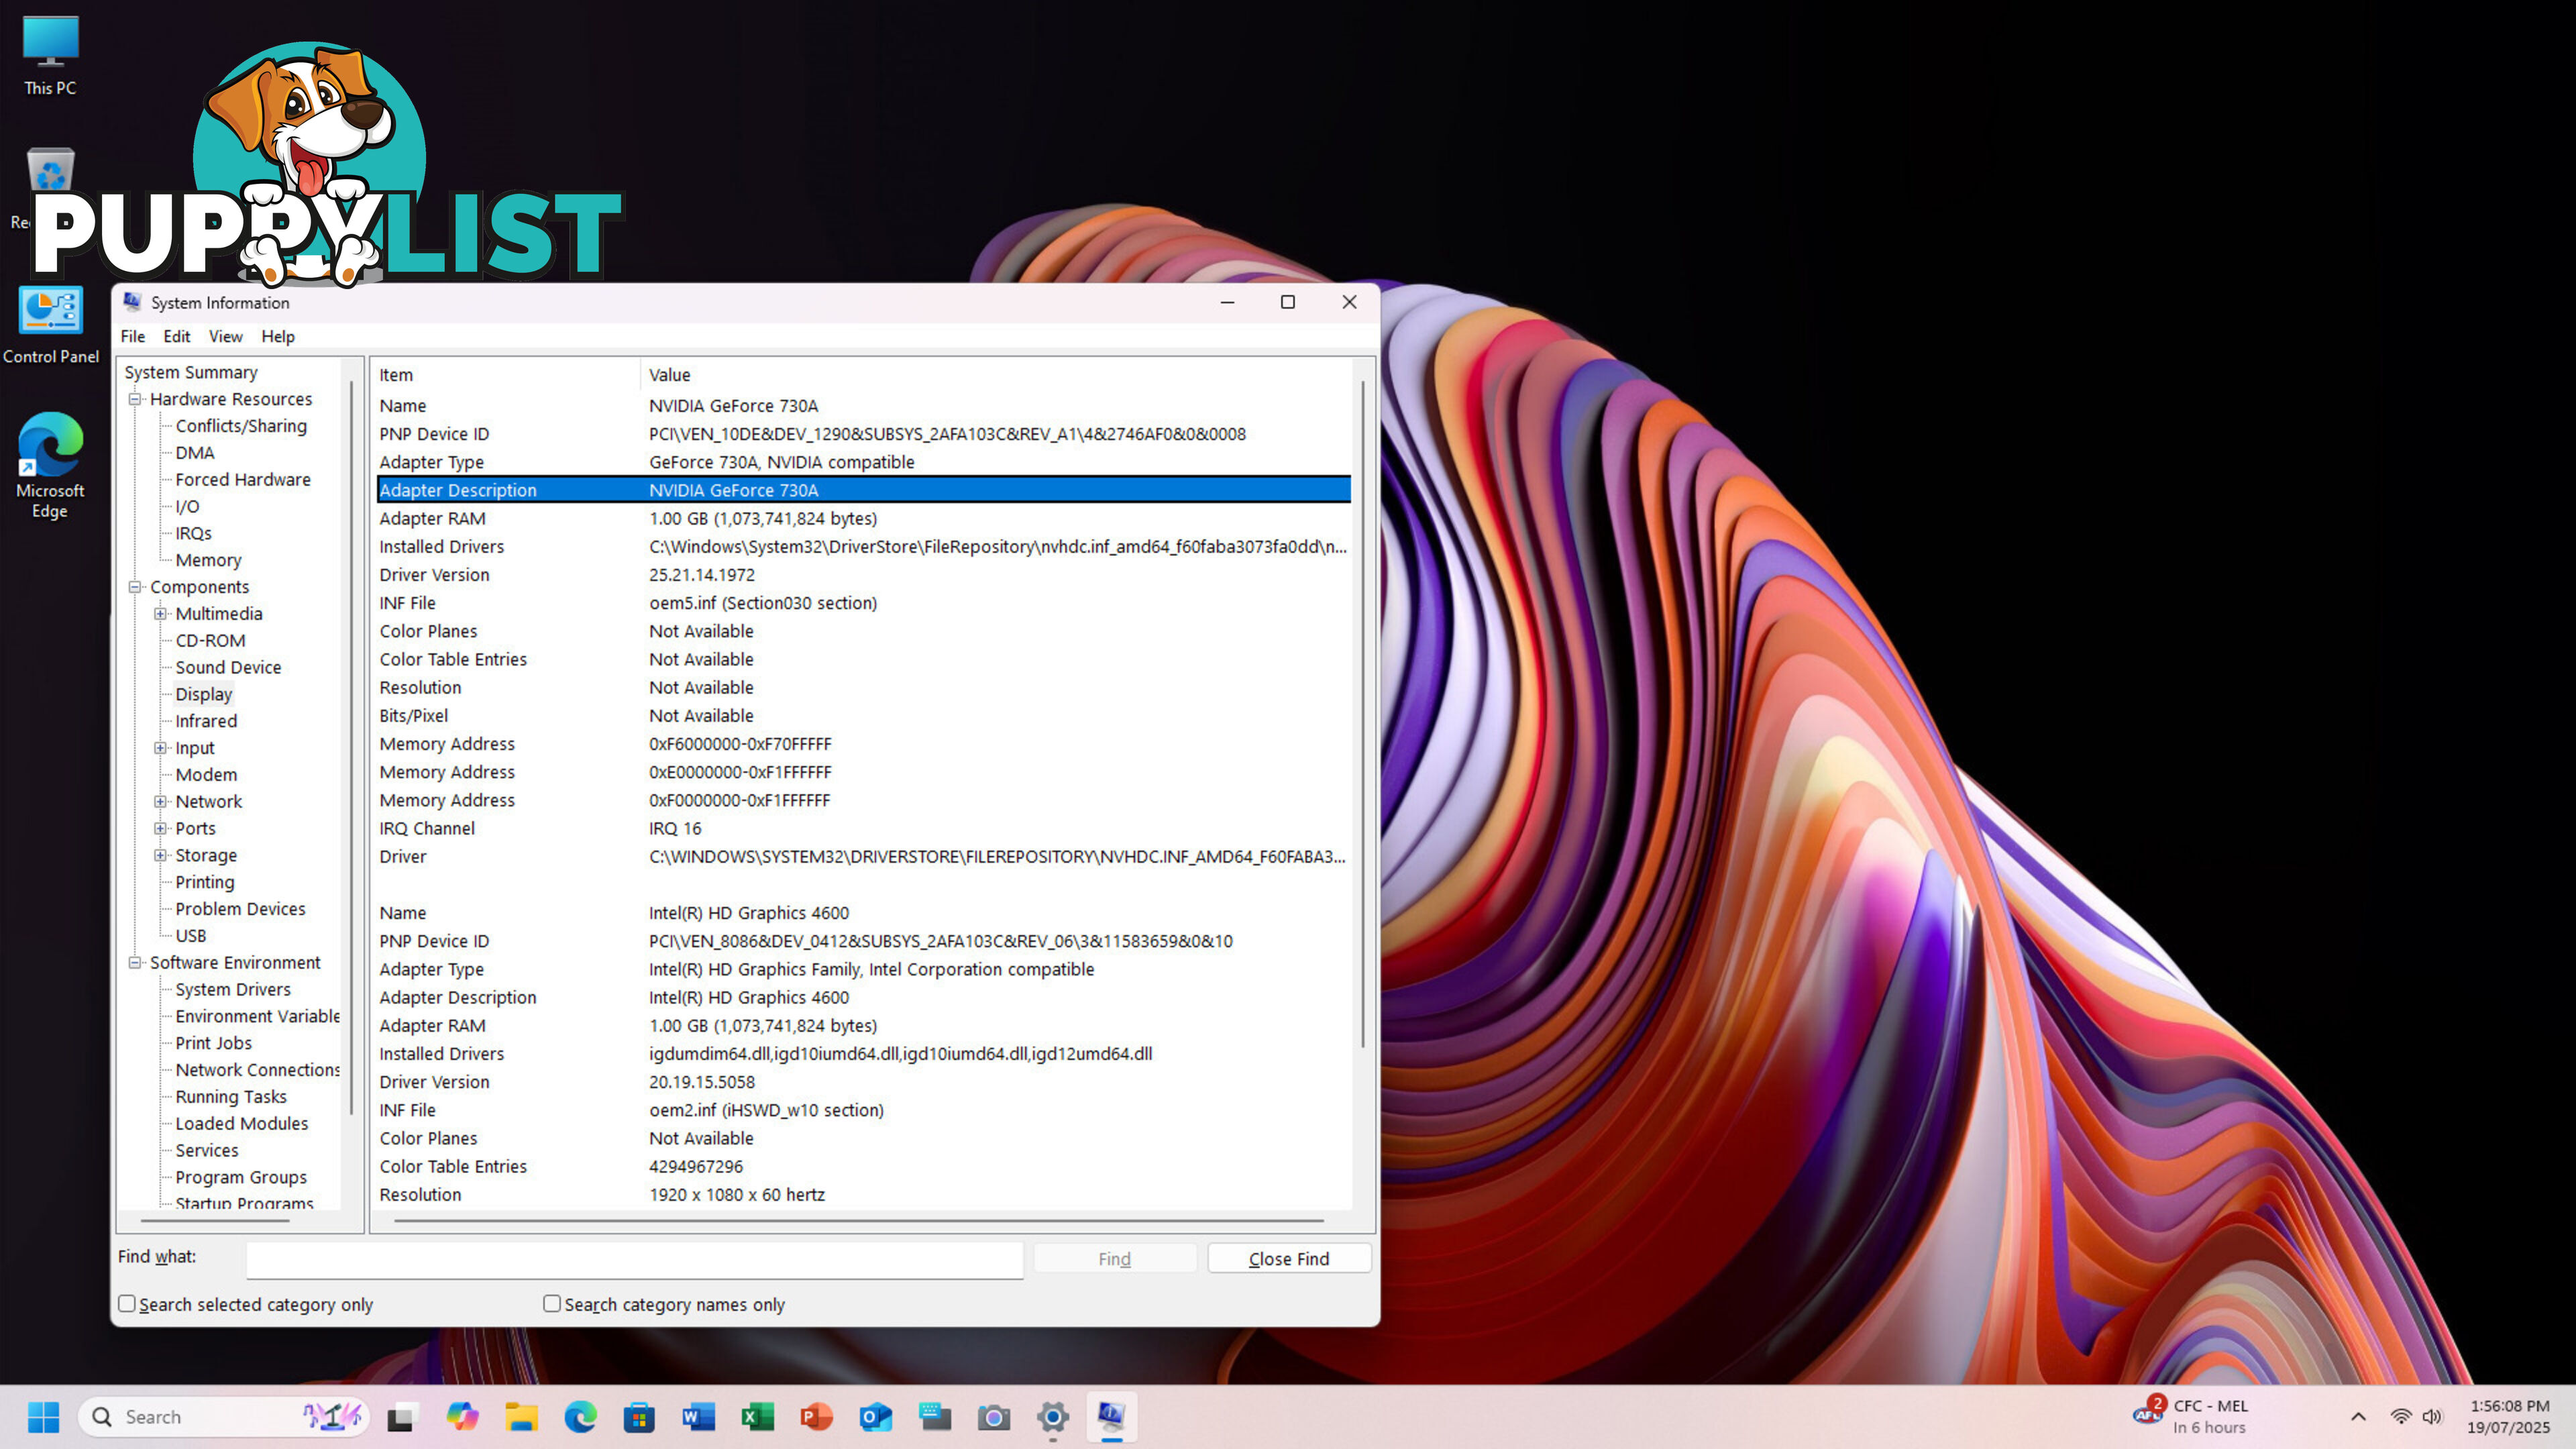
Task: Open clock and date in taskbar
Action: [x=2508, y=1416]
